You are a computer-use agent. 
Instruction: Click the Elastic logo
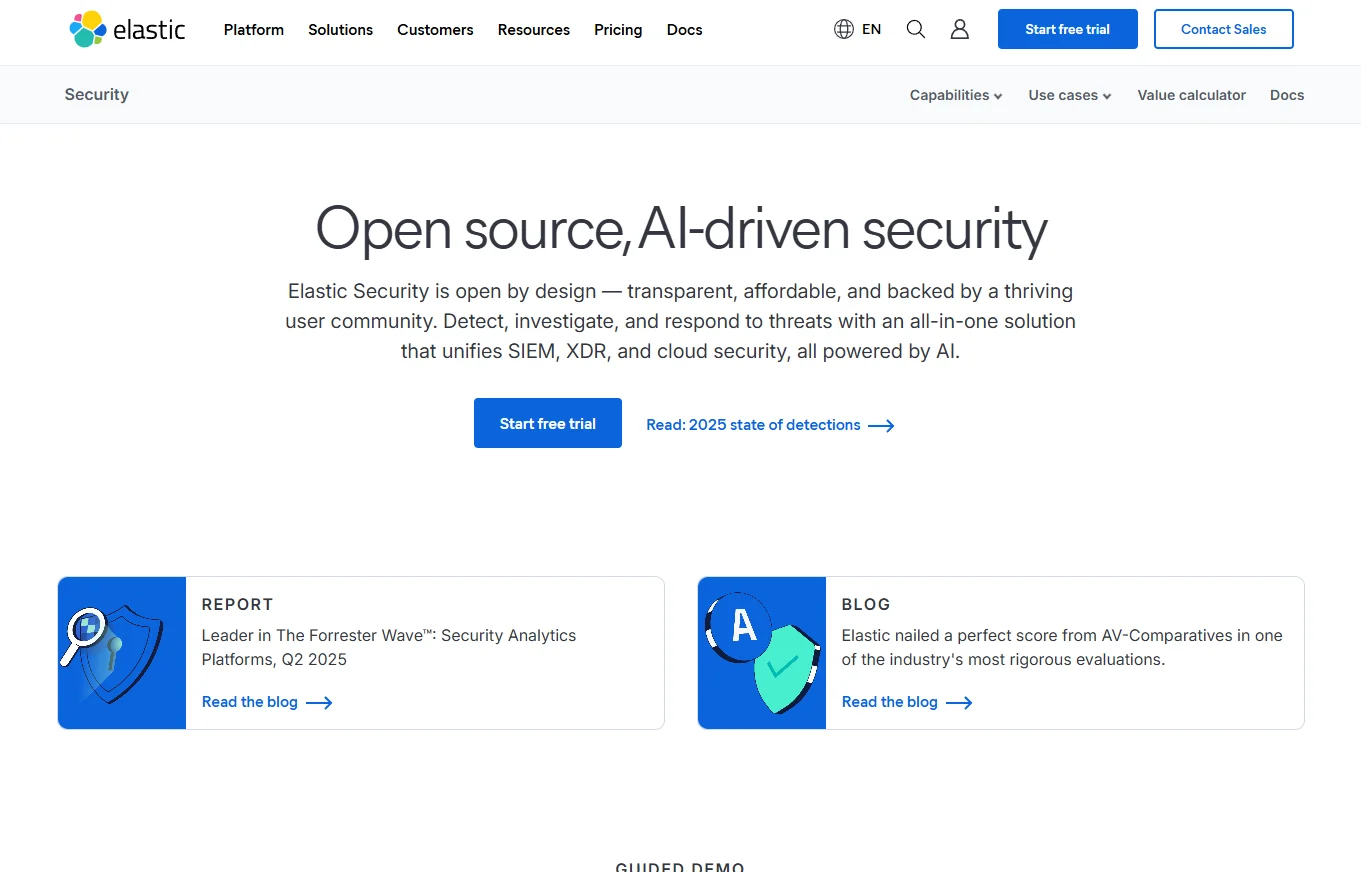[127, 29]
